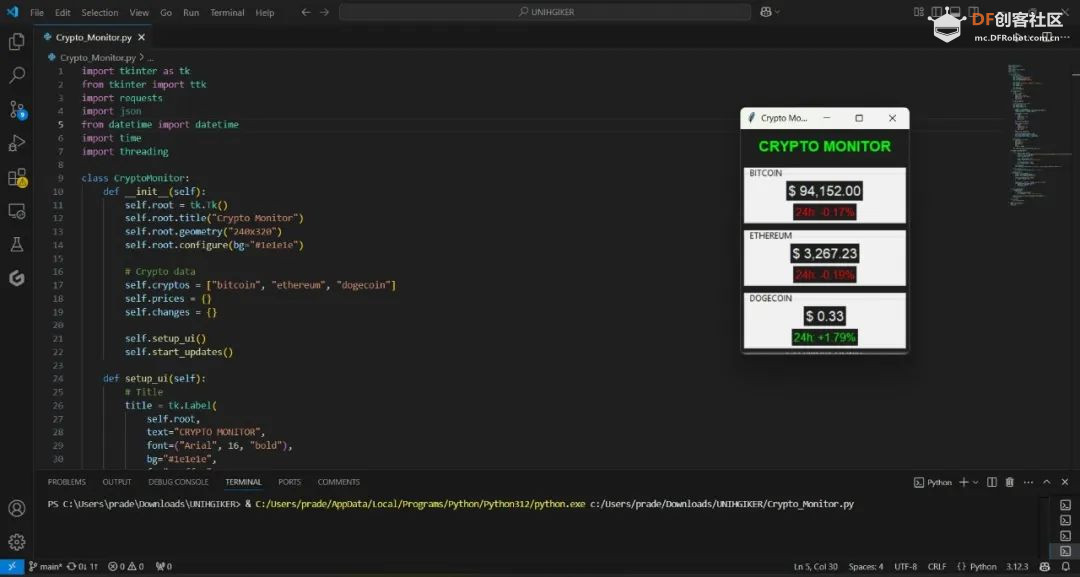The image size is (1080, 577).
Task: Click the code minimap overview
Action: click(1040, 135)
